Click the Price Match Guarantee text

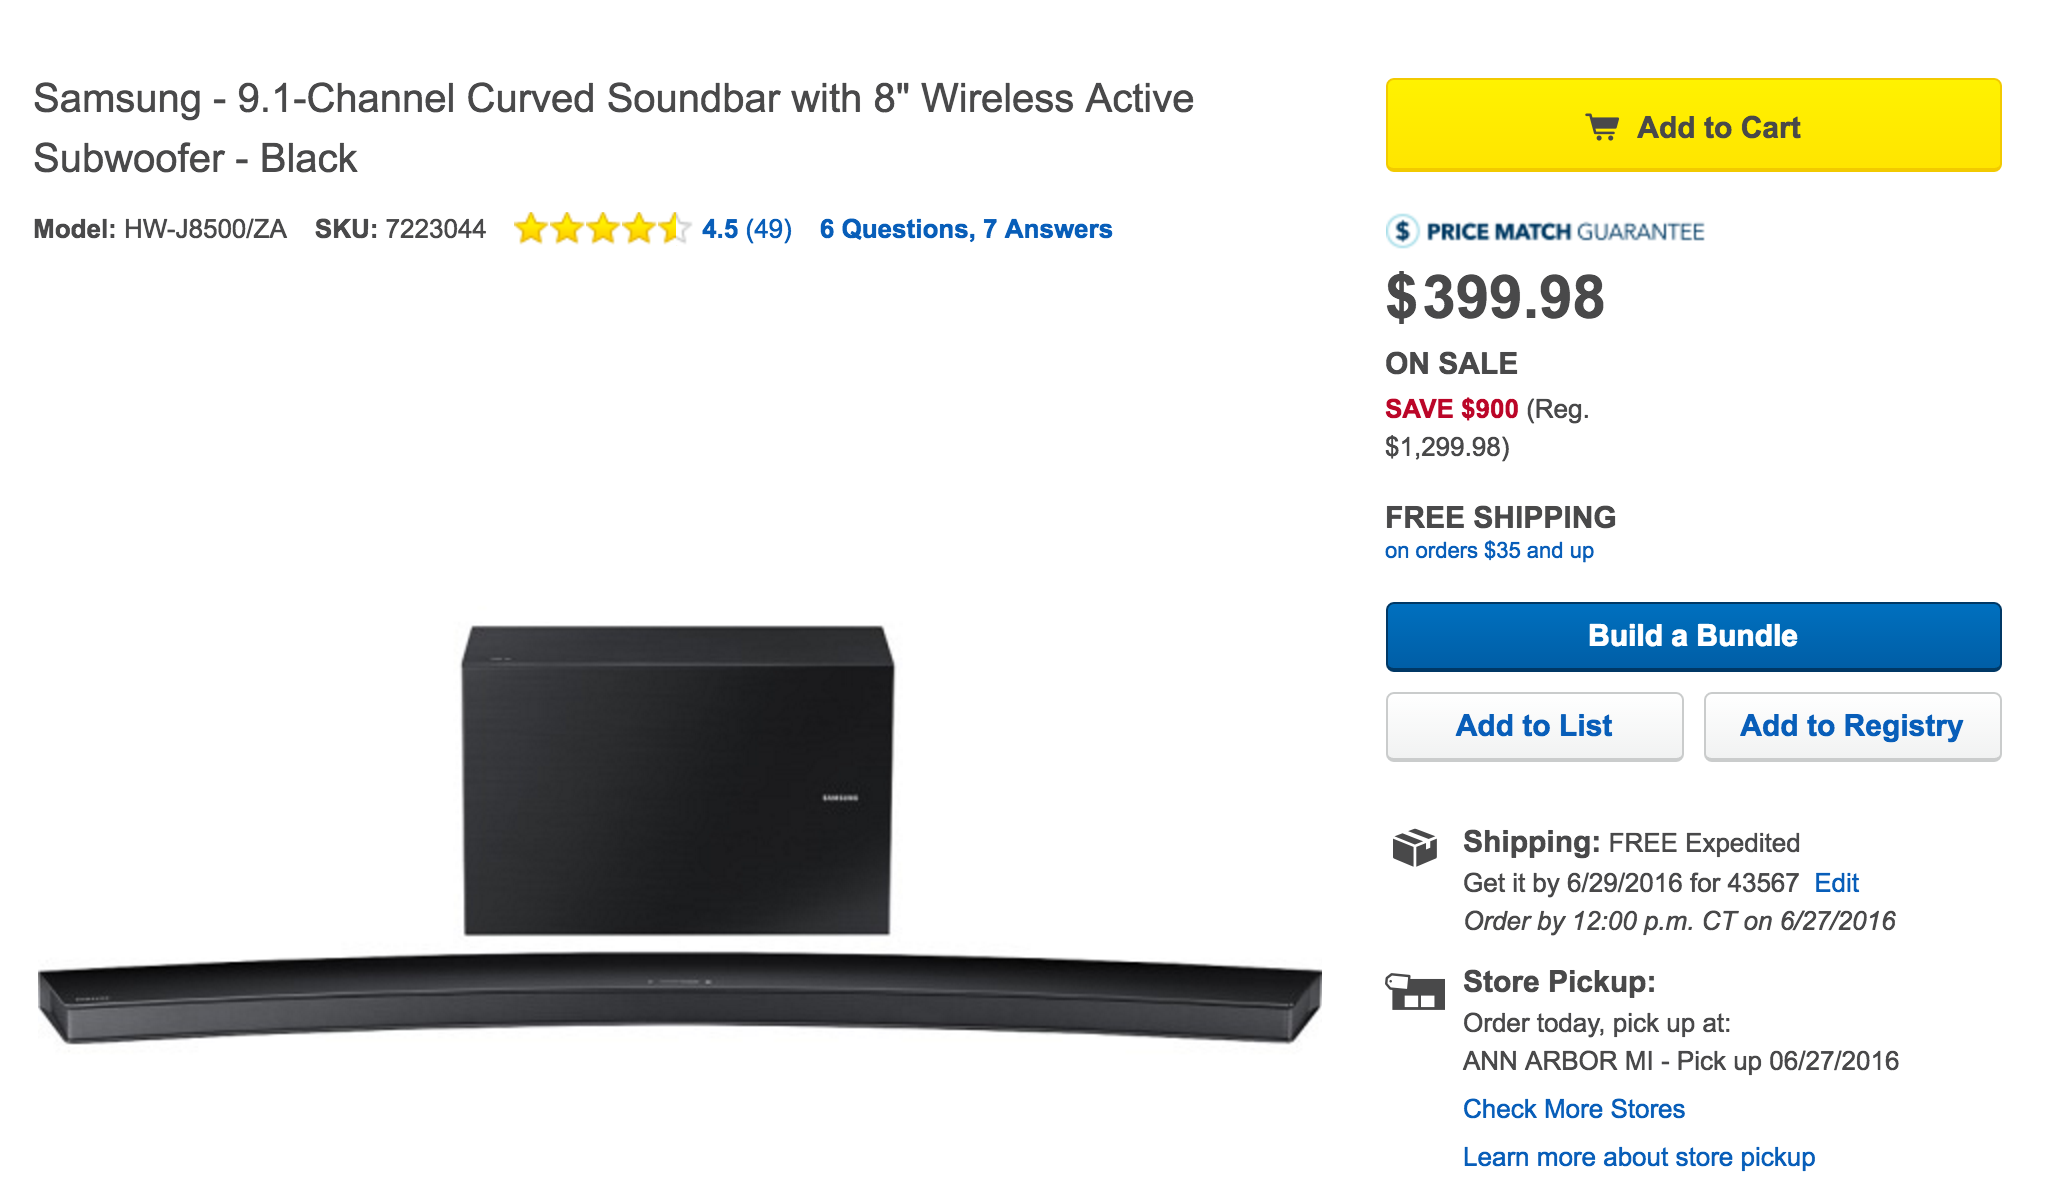pos(1564,232)
